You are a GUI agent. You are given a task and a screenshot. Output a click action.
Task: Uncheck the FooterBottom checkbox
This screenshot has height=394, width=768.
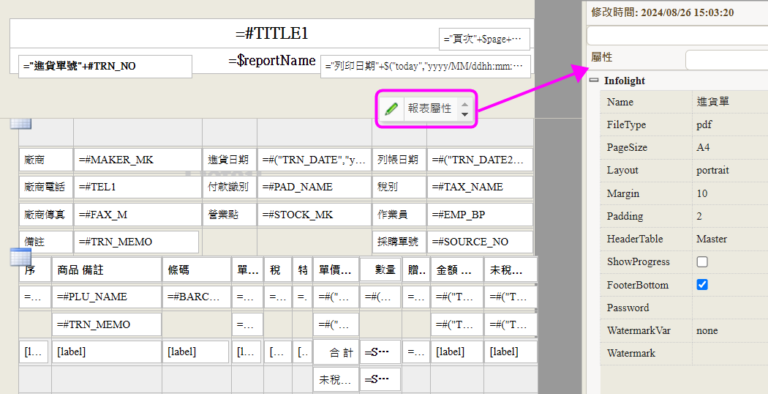702,285
